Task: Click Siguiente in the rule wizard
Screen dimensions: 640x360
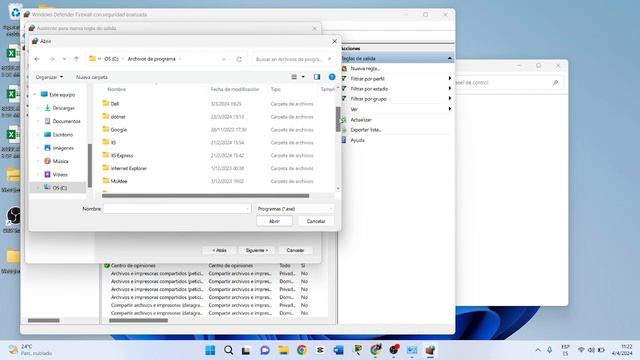Action: [x=257, y=250]
